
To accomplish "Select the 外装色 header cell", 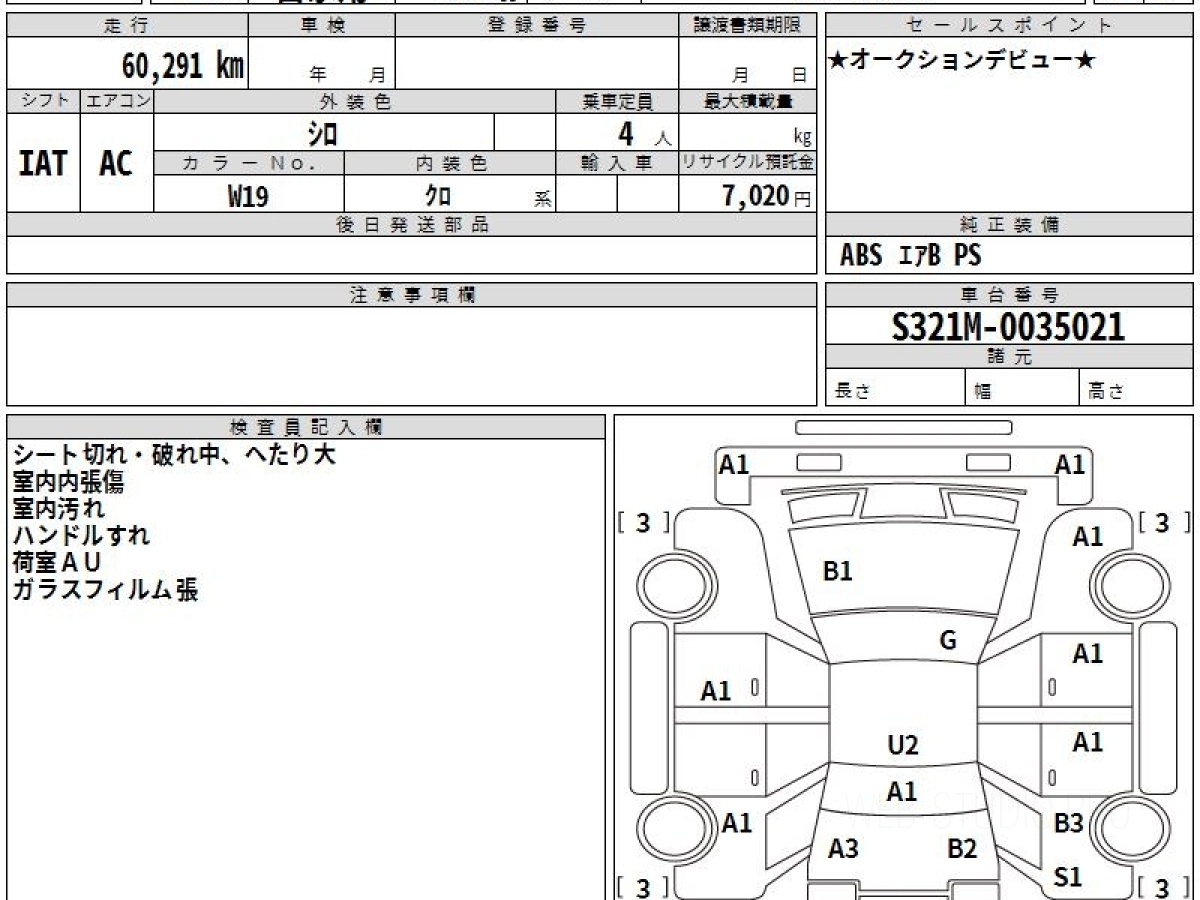I will pos(355,101).
